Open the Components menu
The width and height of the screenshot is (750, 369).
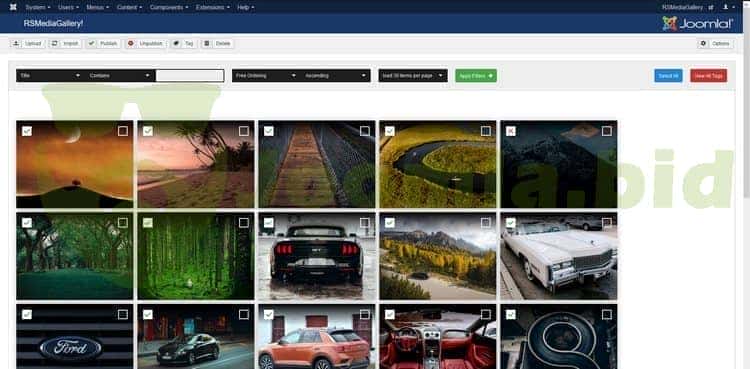[169, 7]
